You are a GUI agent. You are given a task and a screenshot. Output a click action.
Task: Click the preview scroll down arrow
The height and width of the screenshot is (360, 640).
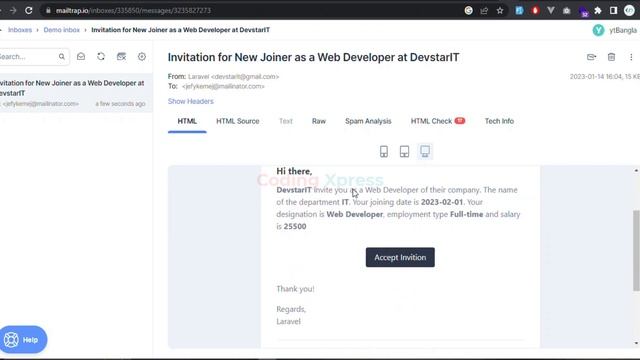click(x=636, y=343)
